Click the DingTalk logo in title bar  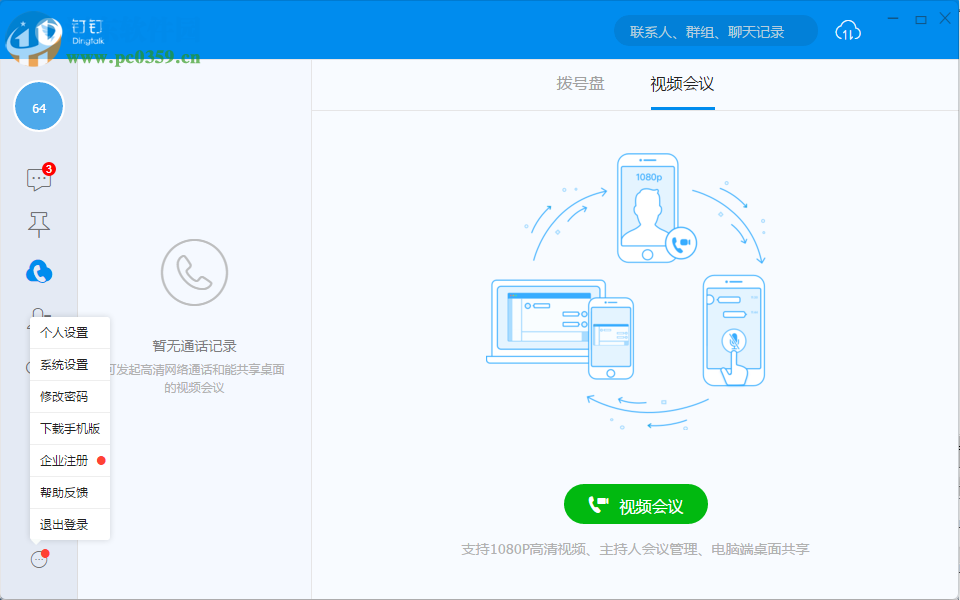click(x=88, y=32)
